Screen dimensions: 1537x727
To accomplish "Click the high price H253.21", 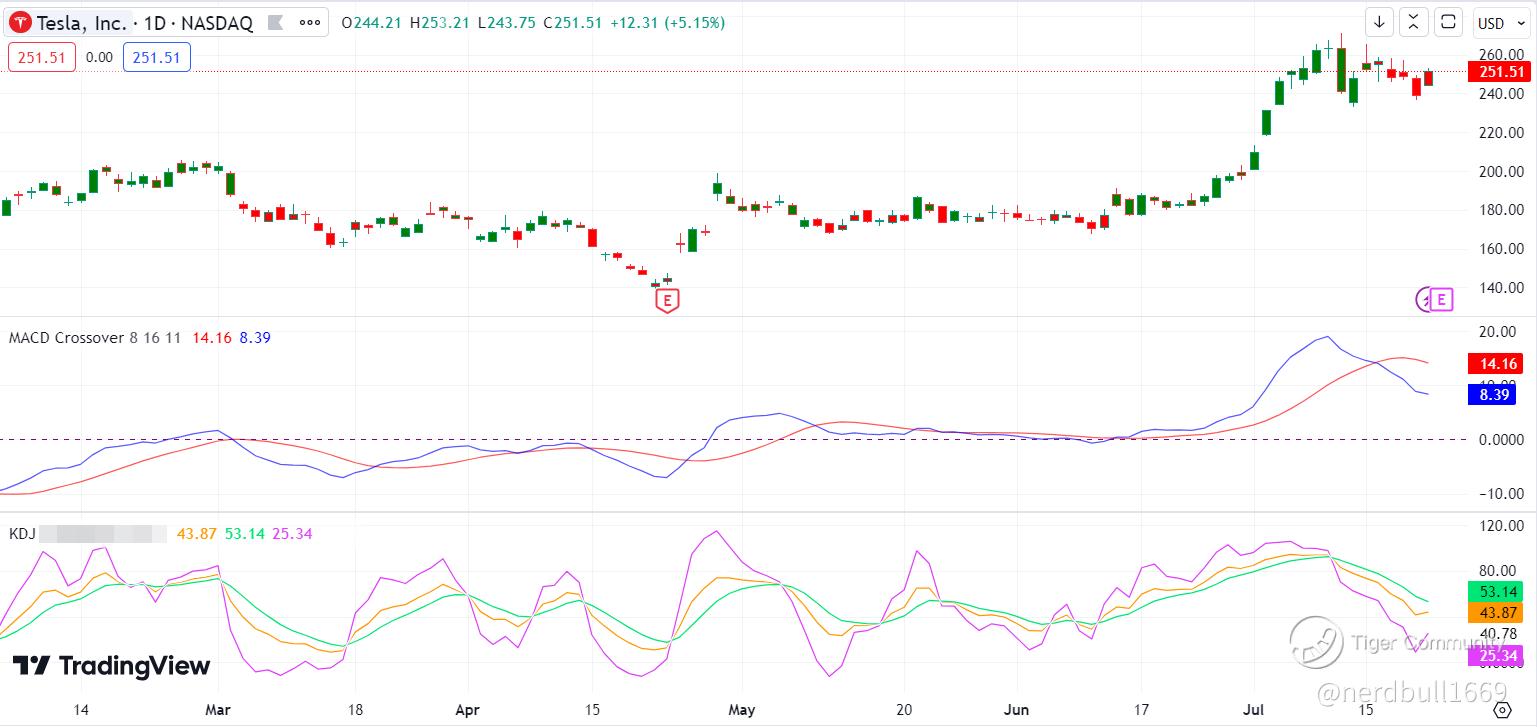I will click(441, 23).
